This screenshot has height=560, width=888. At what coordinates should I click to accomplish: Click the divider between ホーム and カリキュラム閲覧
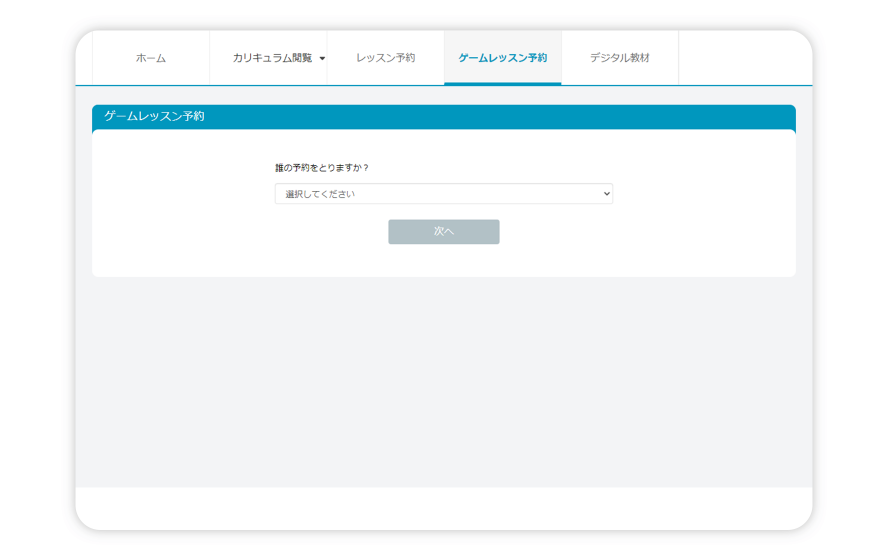click(x=210, y=58)
